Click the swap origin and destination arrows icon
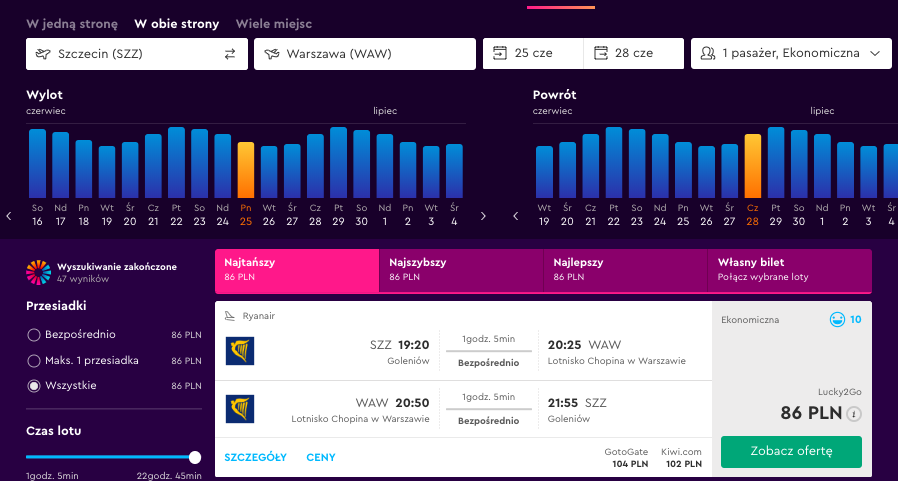 coord(230,54)
